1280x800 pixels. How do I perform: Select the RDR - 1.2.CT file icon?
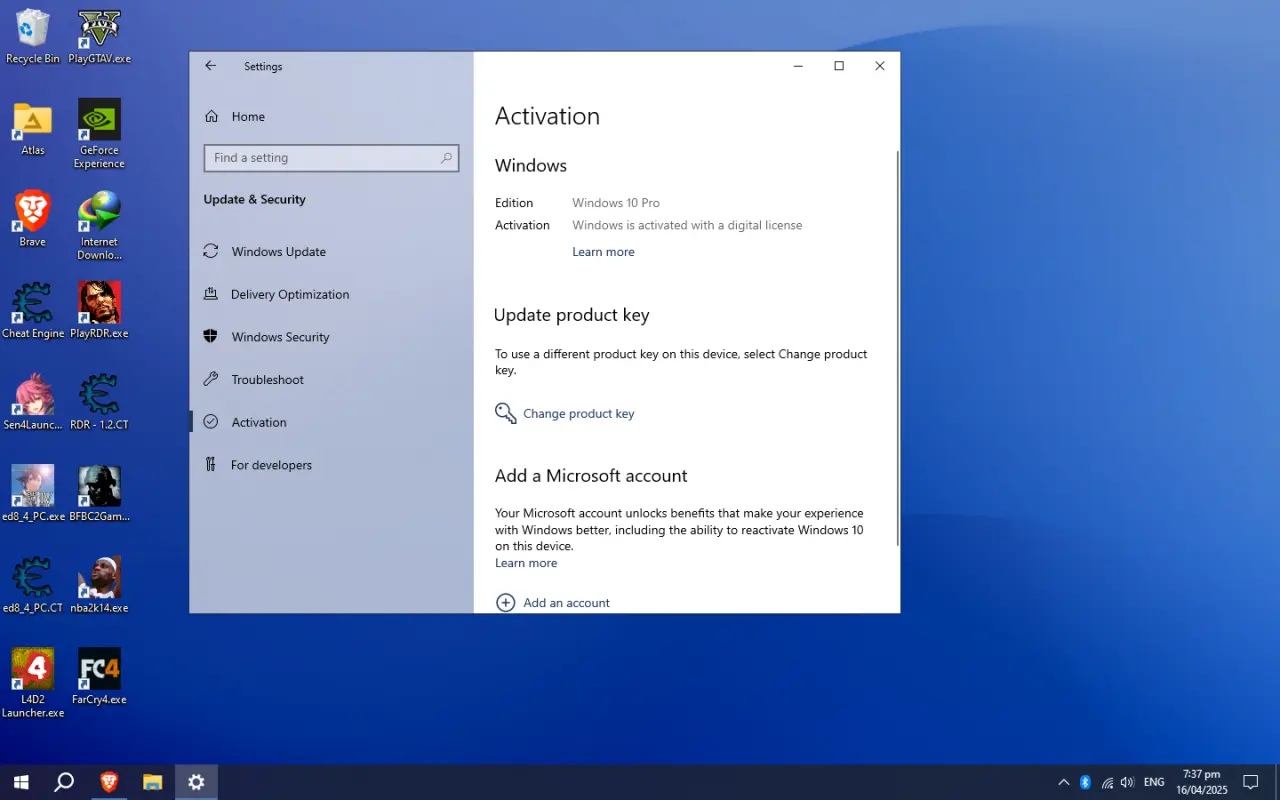[99, 402]
